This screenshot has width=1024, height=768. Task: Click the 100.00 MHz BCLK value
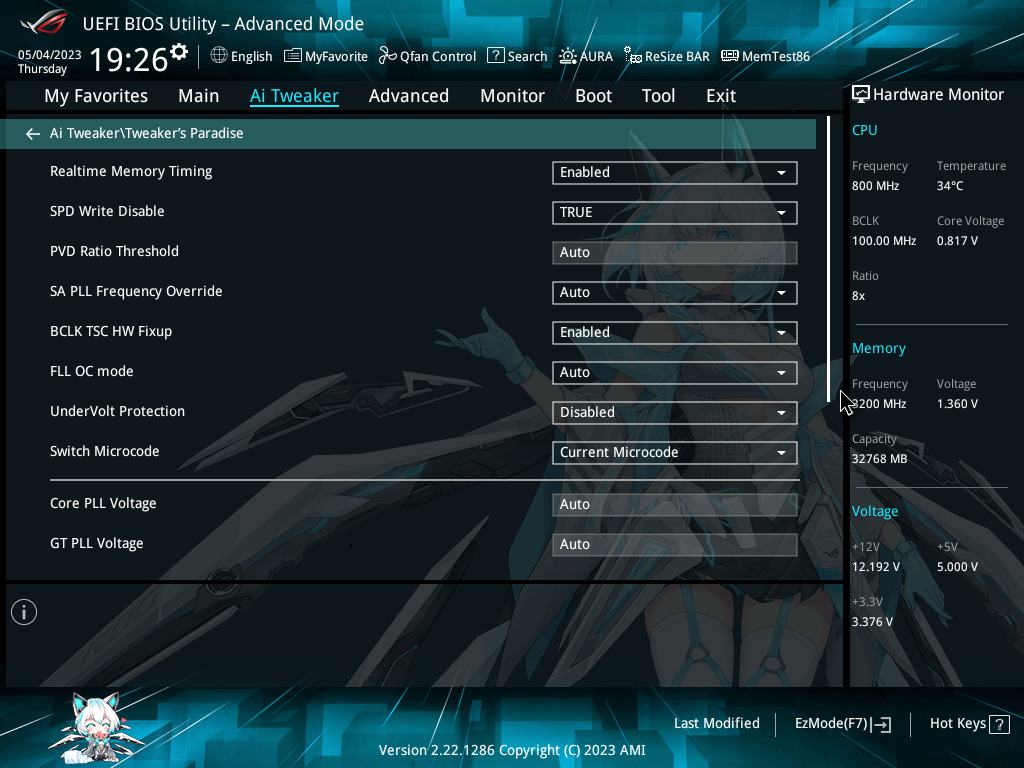click(x=884, y=241)
